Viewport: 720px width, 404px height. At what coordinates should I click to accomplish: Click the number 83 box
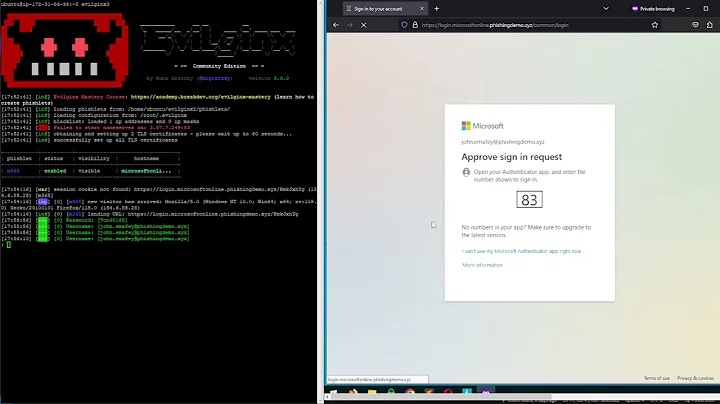529,200
